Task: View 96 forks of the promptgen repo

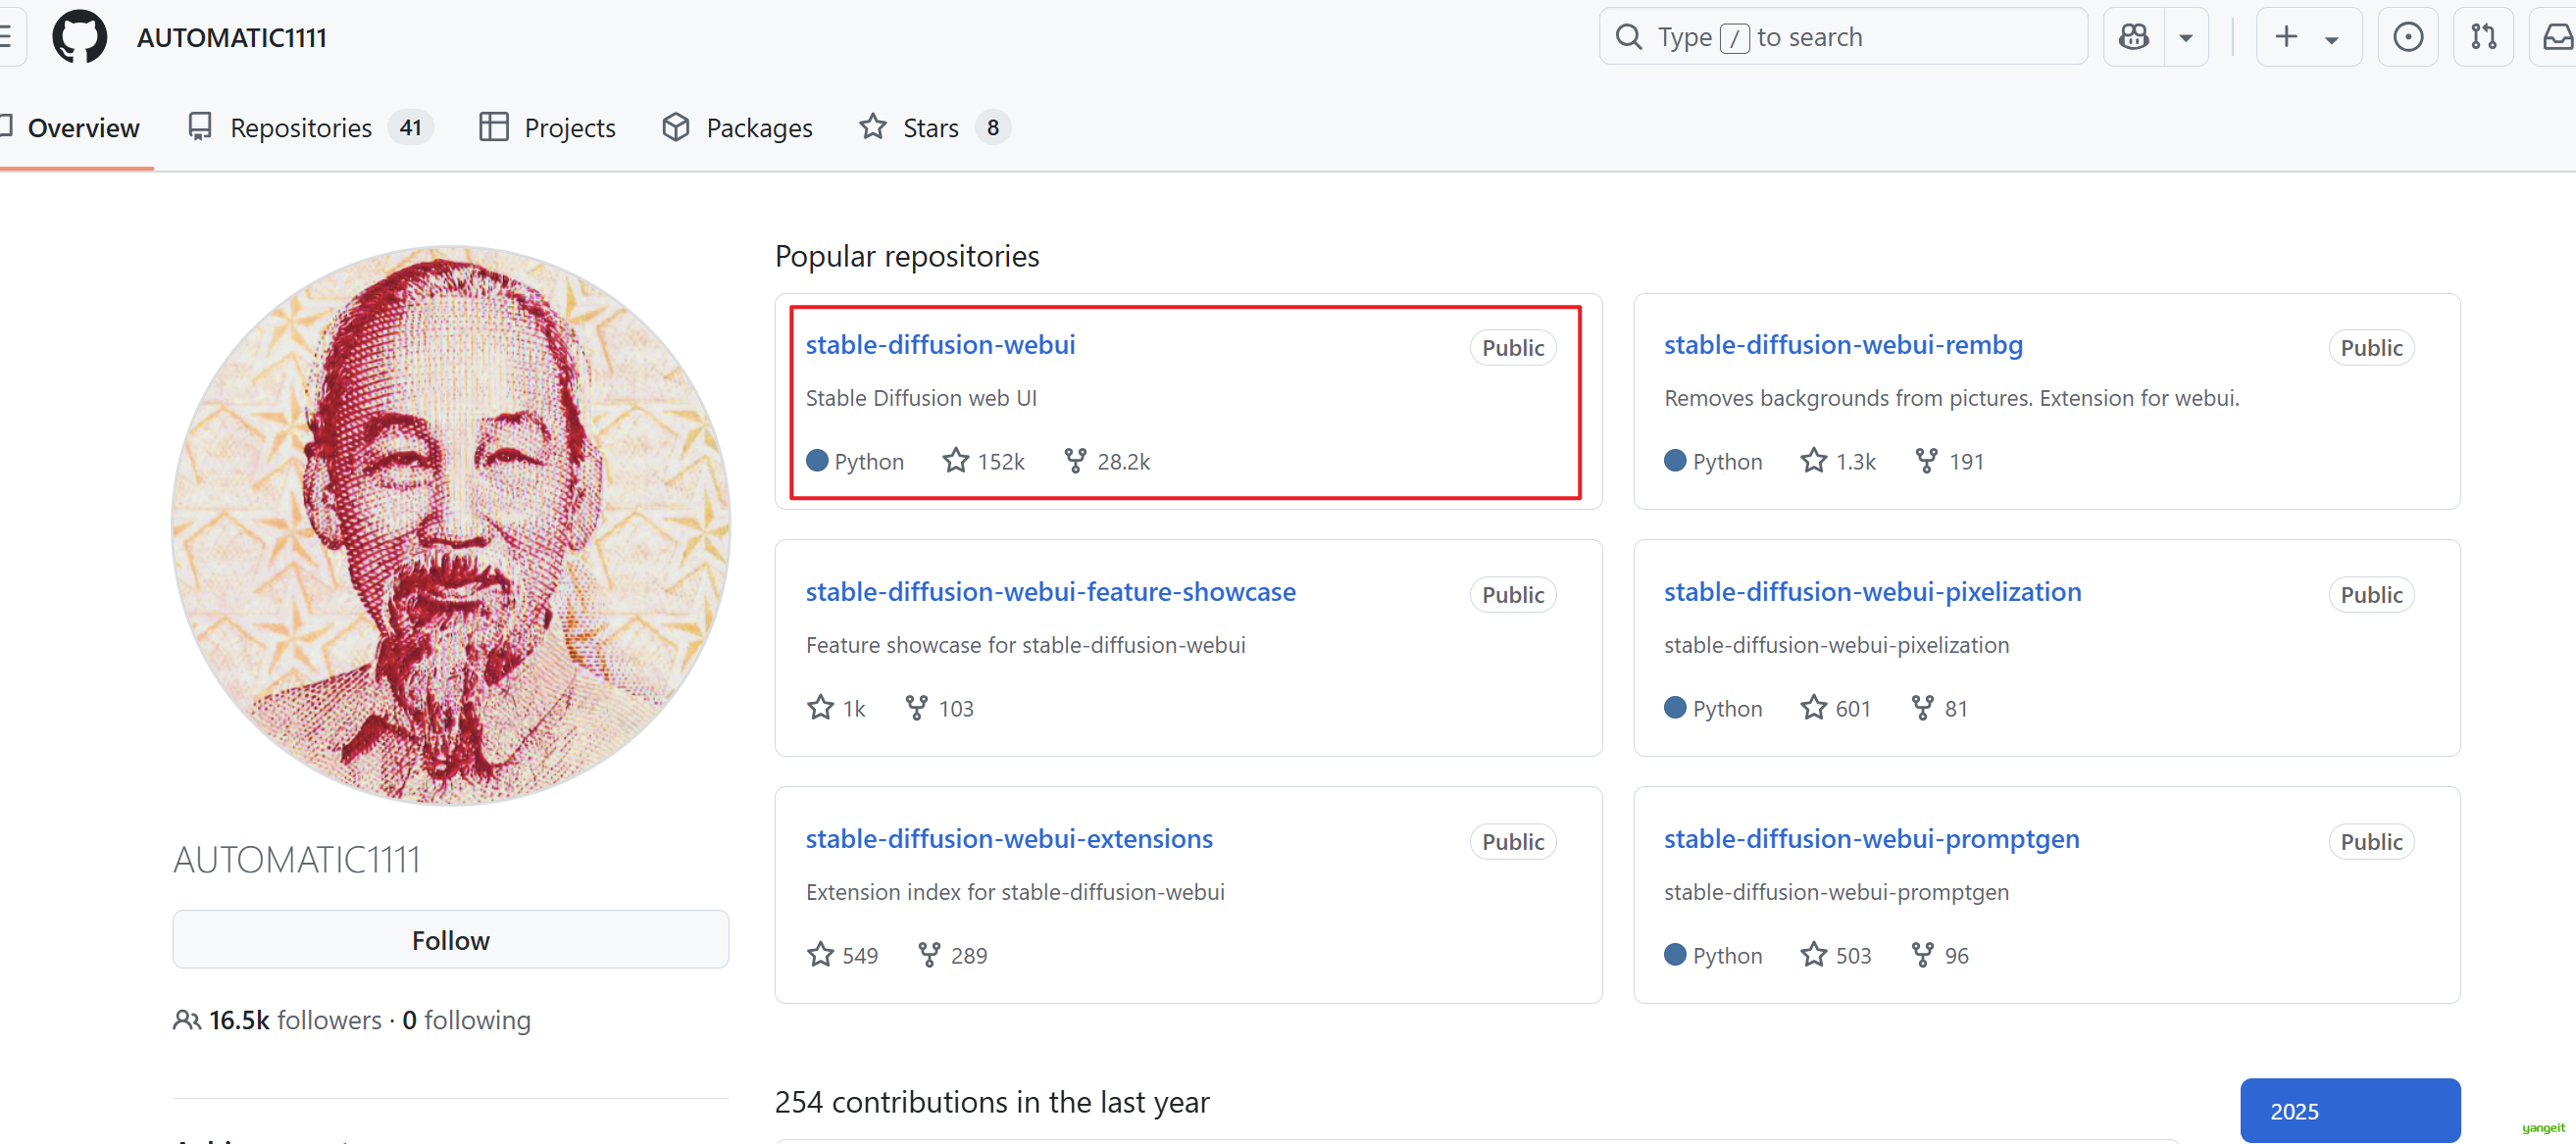Action: click(1939, 955)
